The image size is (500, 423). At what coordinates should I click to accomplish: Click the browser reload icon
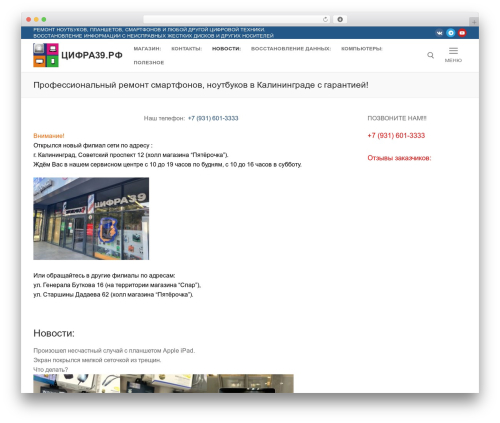[325, 19]
